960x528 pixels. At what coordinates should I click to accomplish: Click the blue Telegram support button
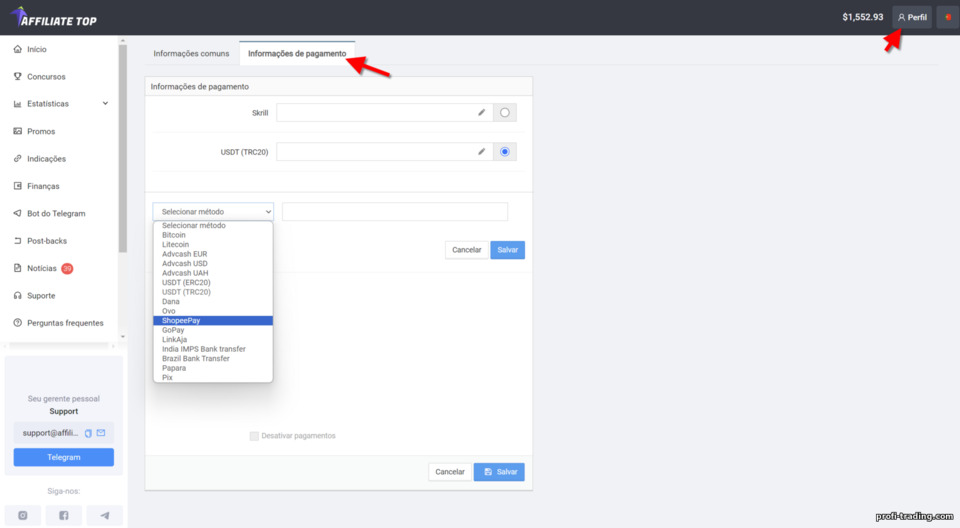64,458
